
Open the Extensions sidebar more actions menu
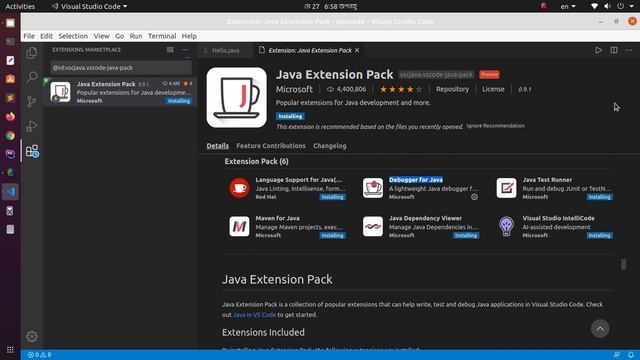(x=185, y=50)
